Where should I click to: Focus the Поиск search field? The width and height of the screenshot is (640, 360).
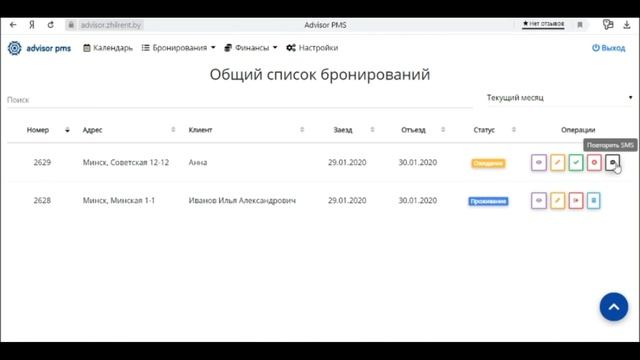point(240,100)
